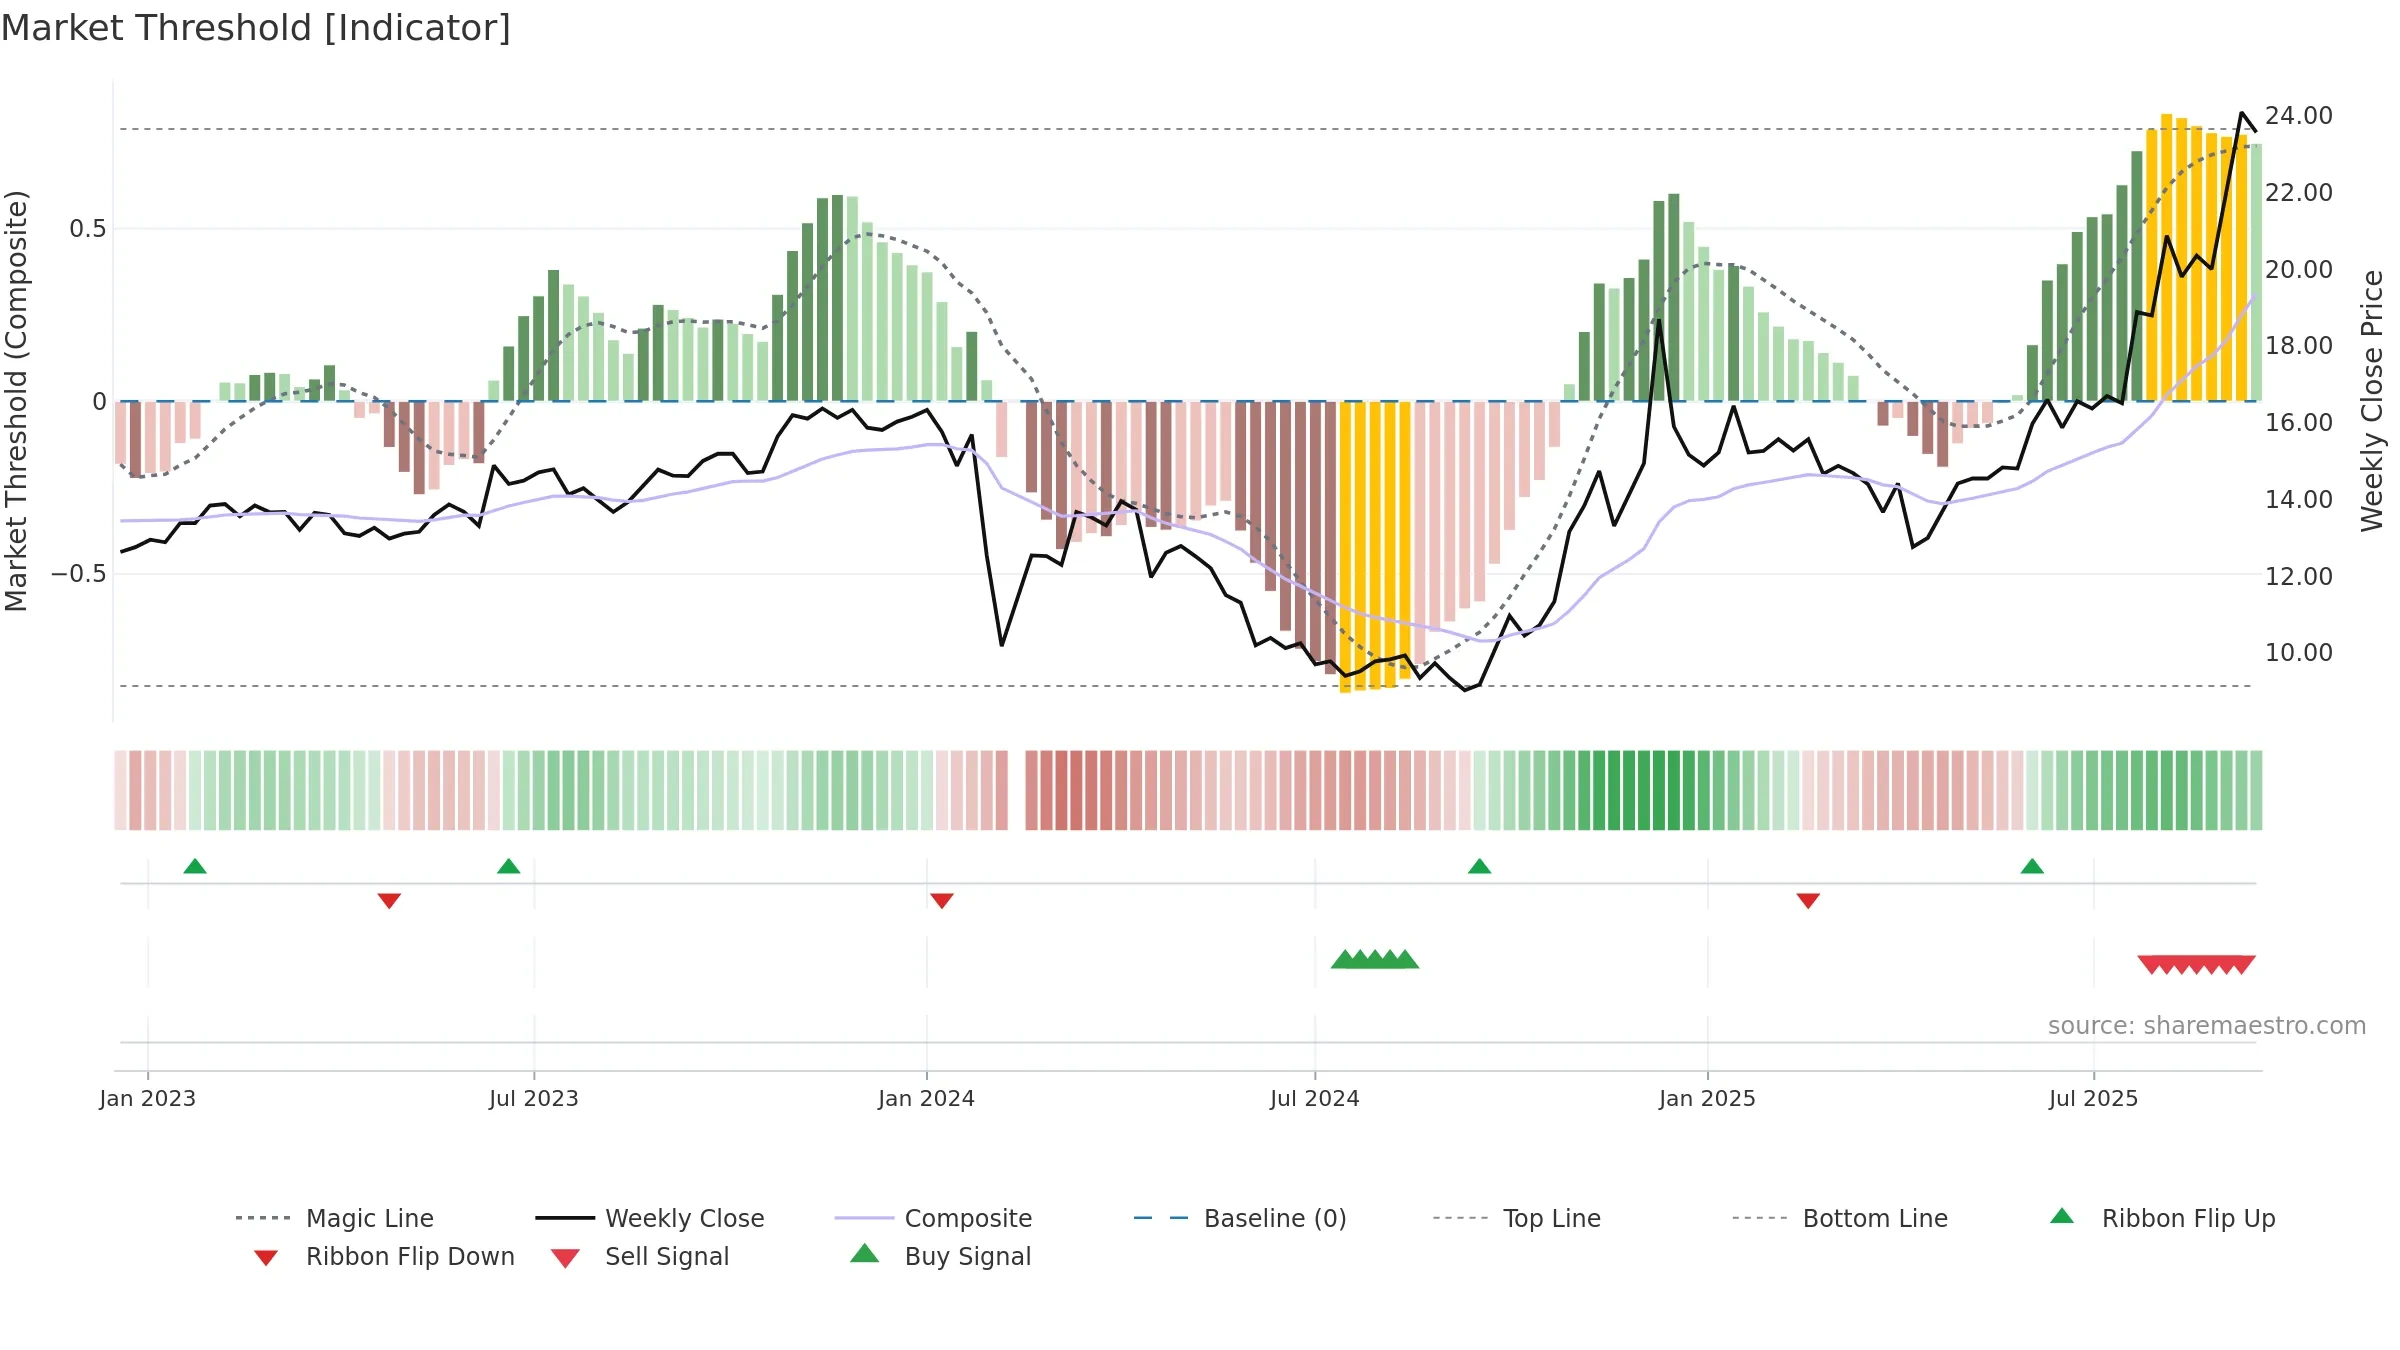Click the −0.5 left axis label

[78, 574]
